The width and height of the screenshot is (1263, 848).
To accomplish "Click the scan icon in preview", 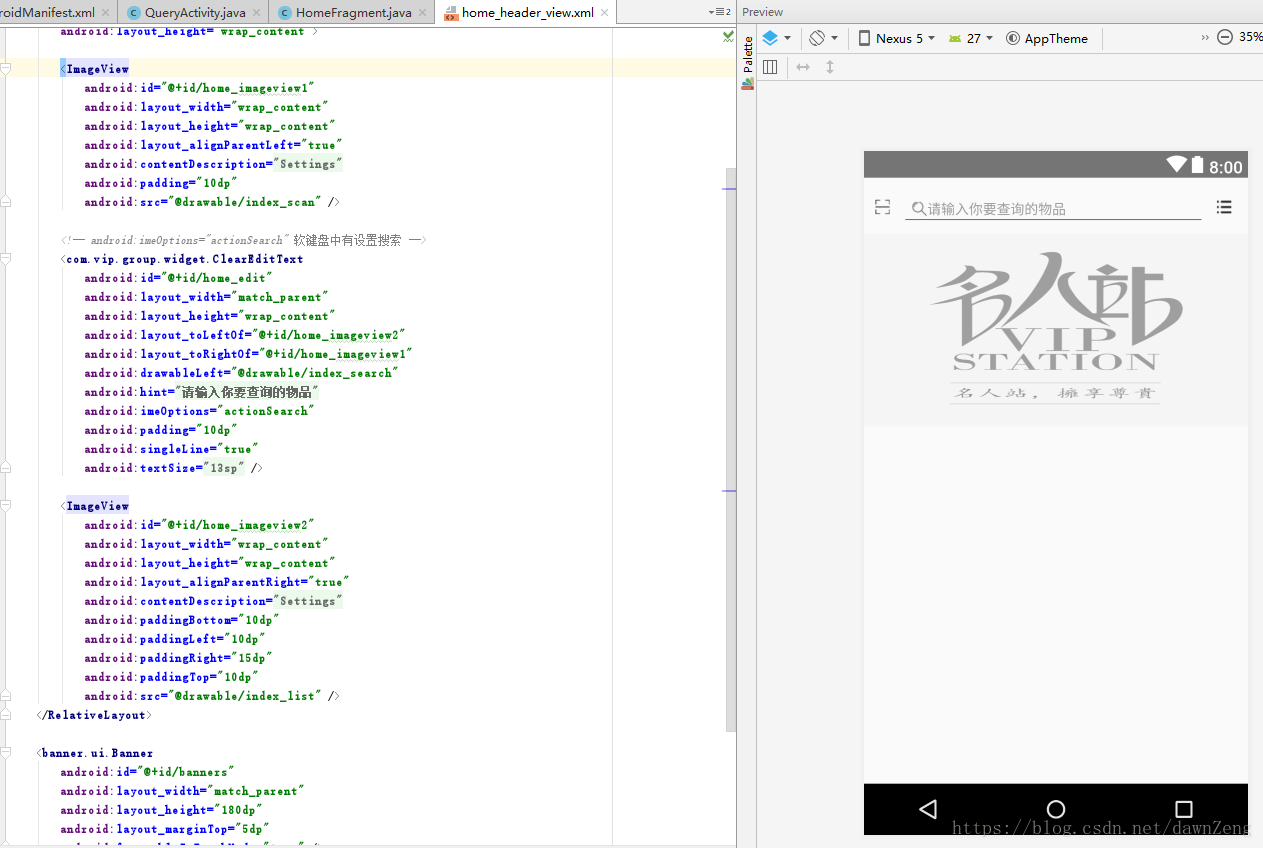I will pyautogui.click(x=882, y=207).
